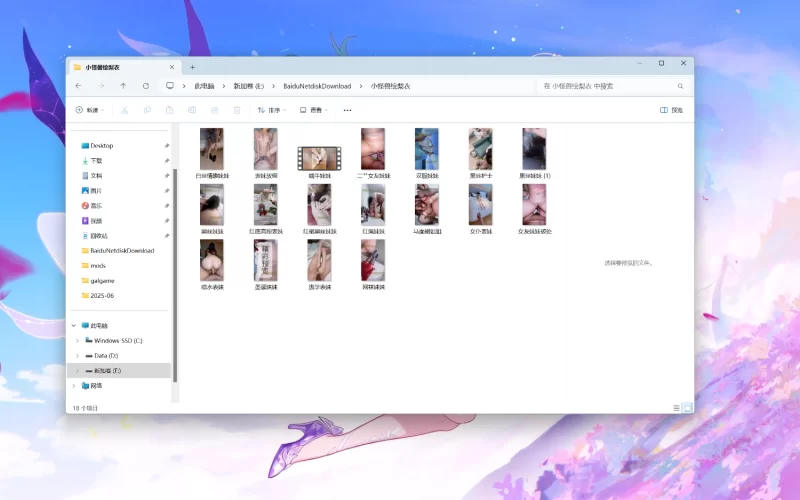800x500 pixels.
Task: Click pin icon beside 视频
Action: (x=166, y=221)
